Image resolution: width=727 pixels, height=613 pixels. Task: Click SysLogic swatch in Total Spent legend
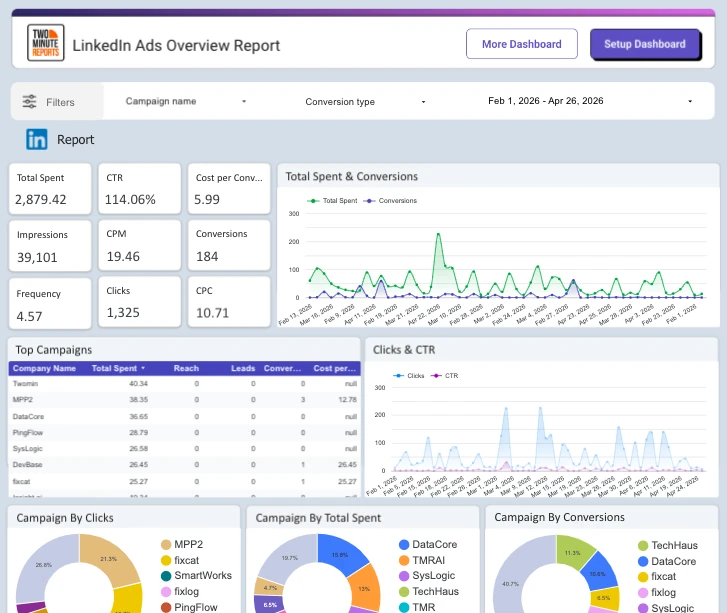404,576
